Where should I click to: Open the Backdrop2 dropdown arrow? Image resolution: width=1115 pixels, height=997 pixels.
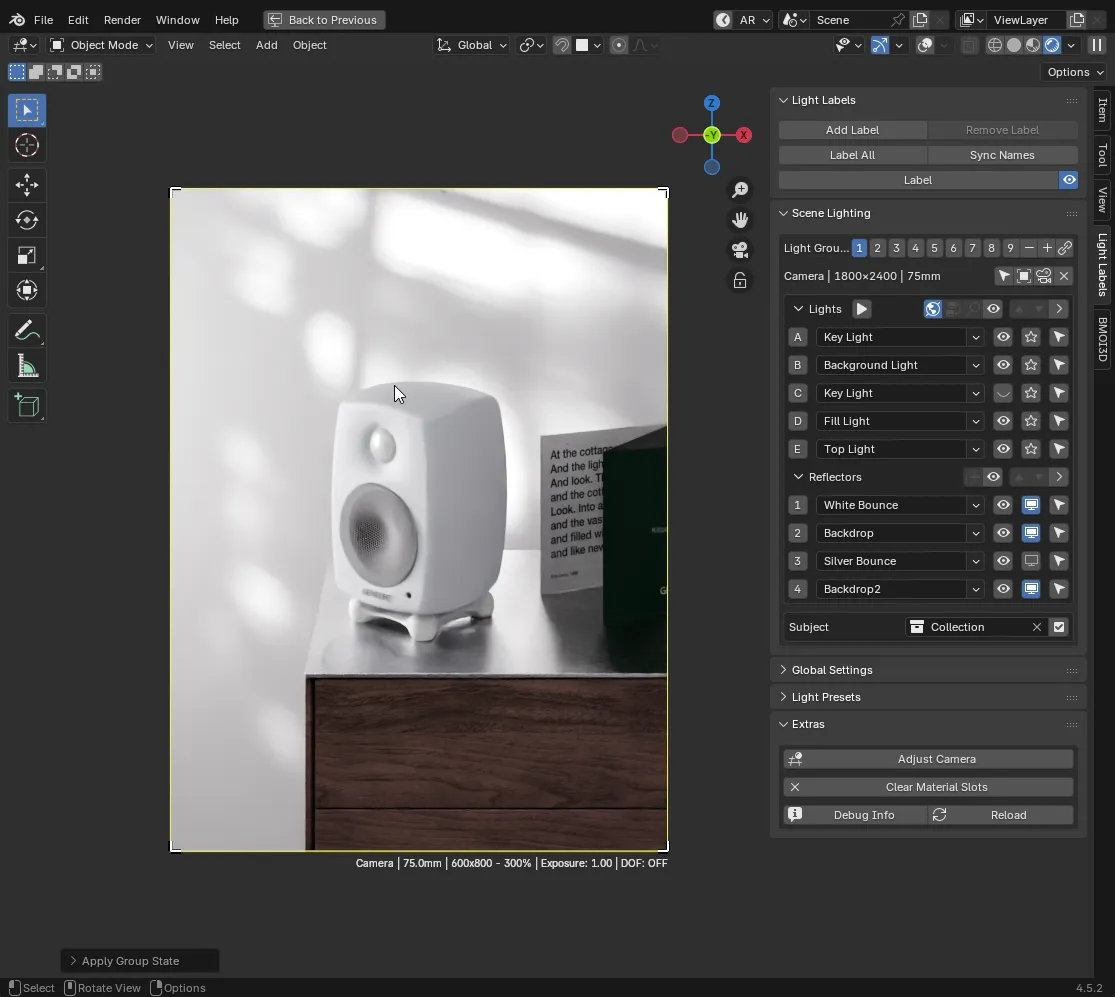pos(975,589)
